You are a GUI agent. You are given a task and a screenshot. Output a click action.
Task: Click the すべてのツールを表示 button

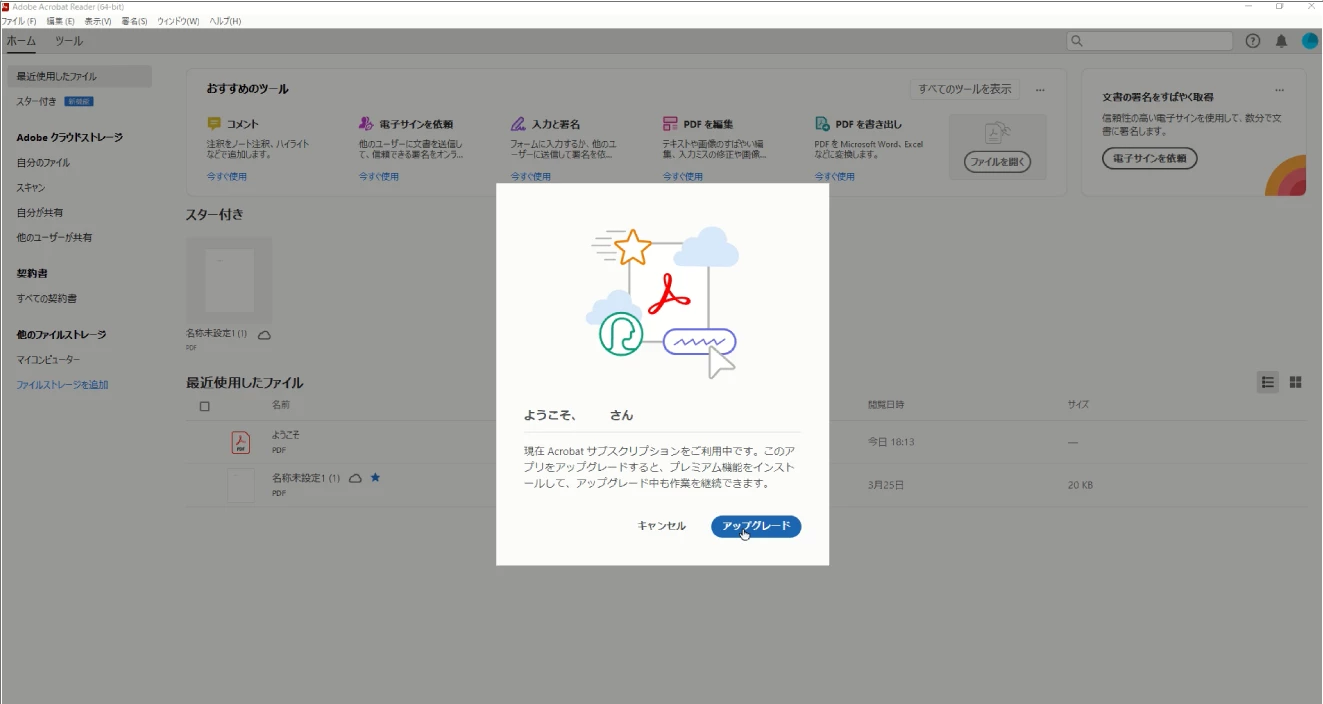[x=965, y=89]
